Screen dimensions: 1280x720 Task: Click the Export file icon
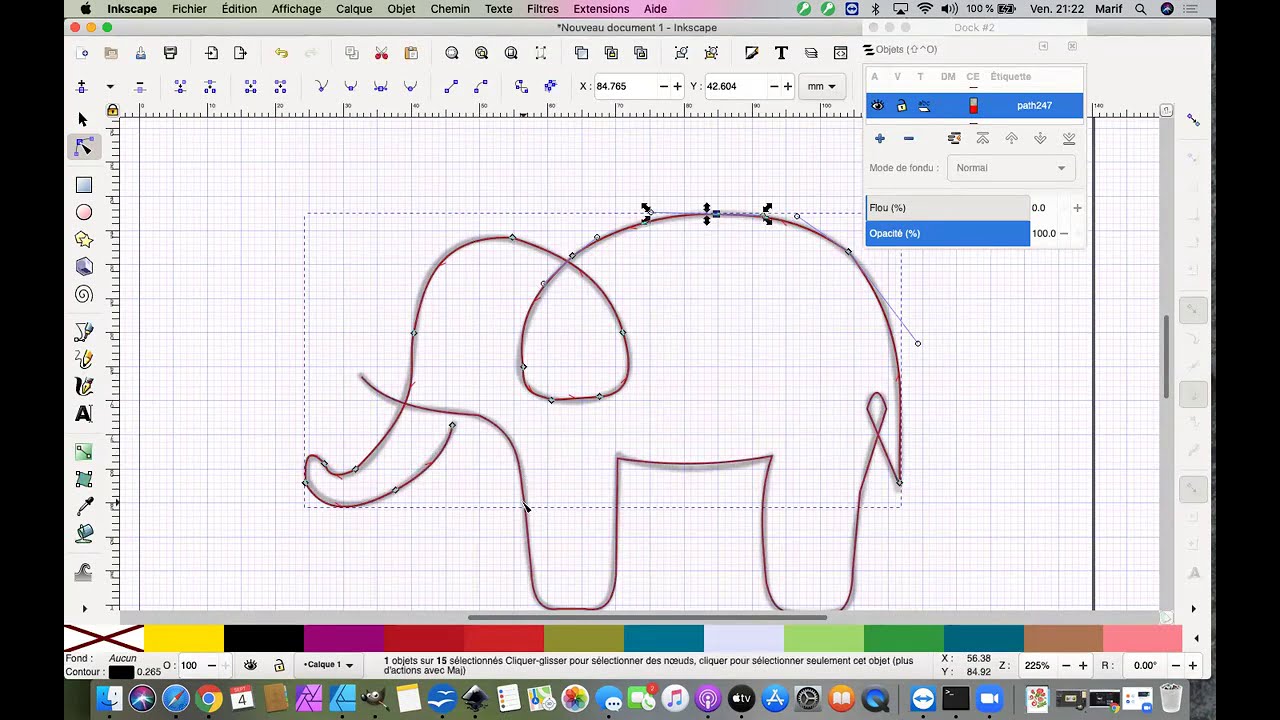[x=240, y=53]
